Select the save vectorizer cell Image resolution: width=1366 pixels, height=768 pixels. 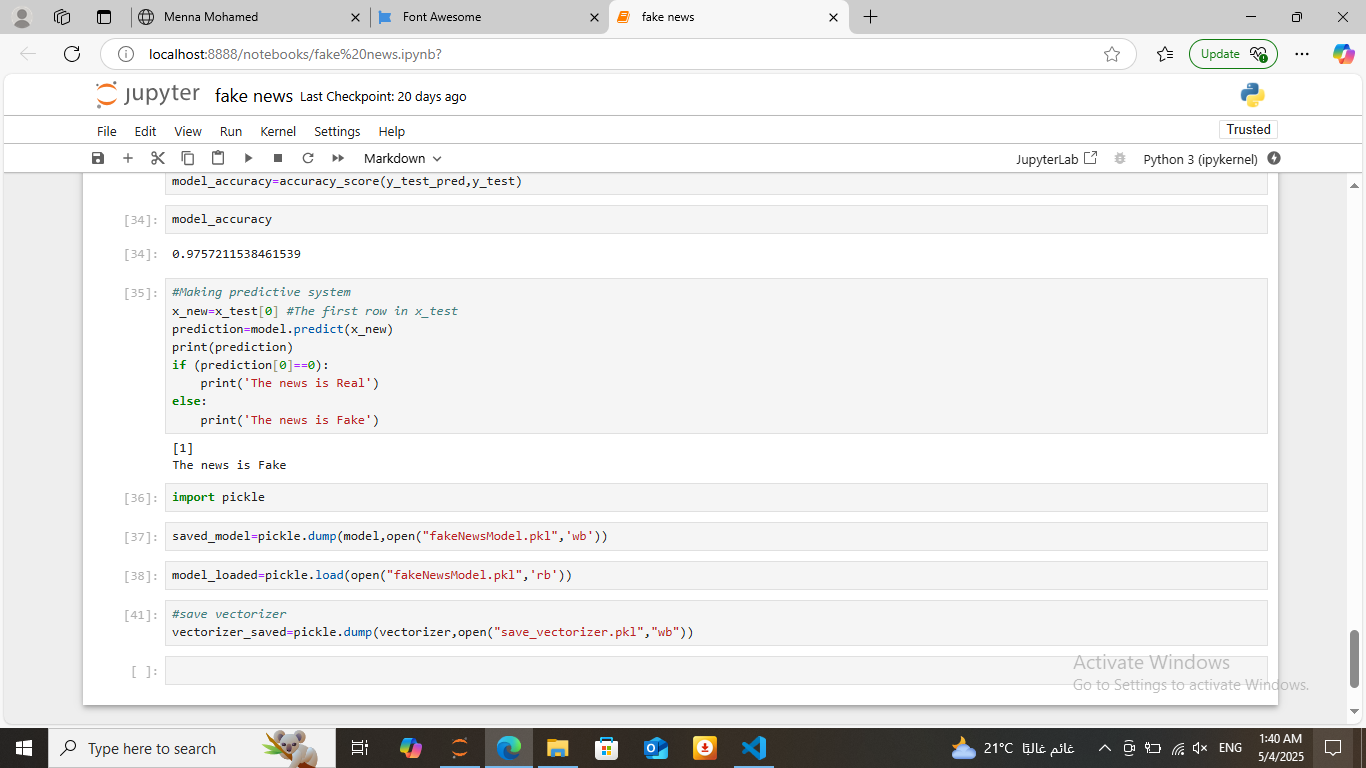tap(716, 623)
